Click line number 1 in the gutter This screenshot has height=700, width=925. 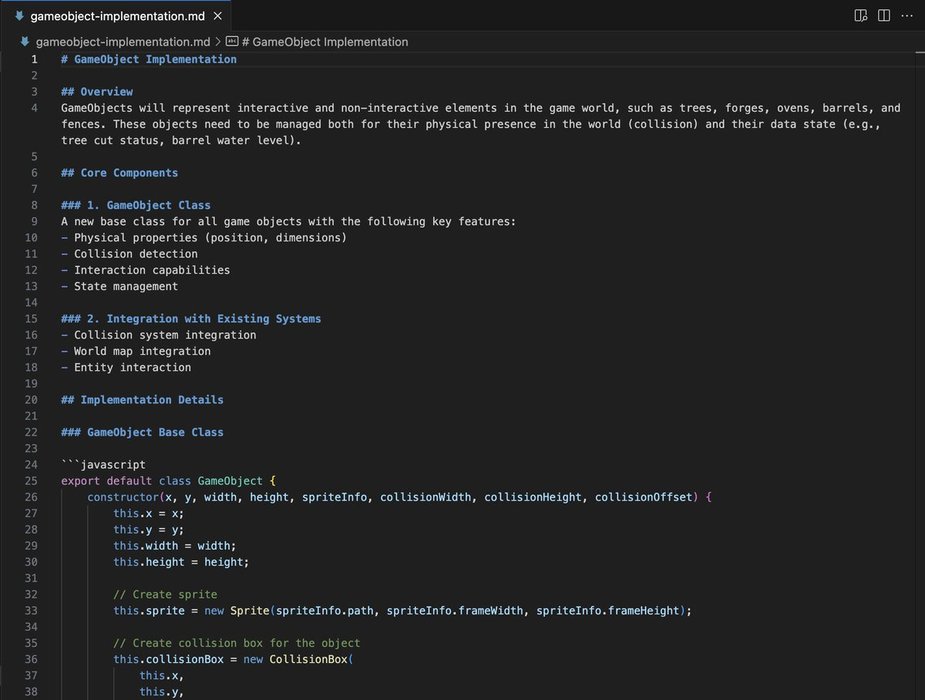tap(34, 59)
